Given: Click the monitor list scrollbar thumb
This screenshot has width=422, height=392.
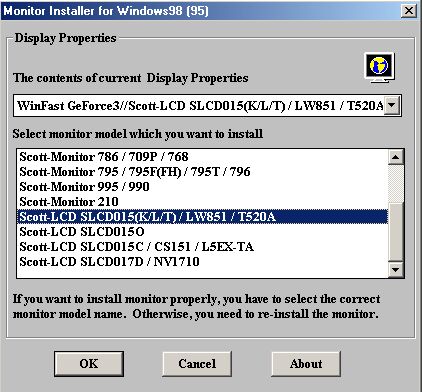Looking at the screenshot, I should coord(396,231).
